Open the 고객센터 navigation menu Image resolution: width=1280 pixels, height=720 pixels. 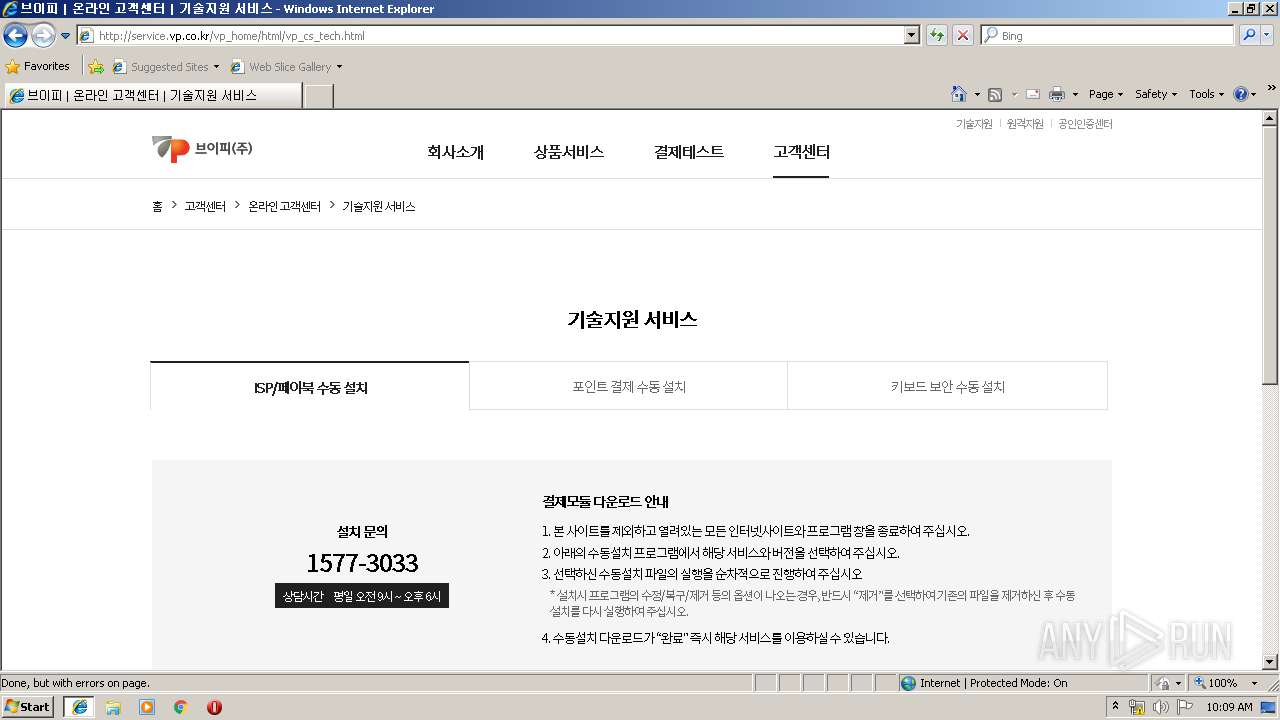(801, 152)
